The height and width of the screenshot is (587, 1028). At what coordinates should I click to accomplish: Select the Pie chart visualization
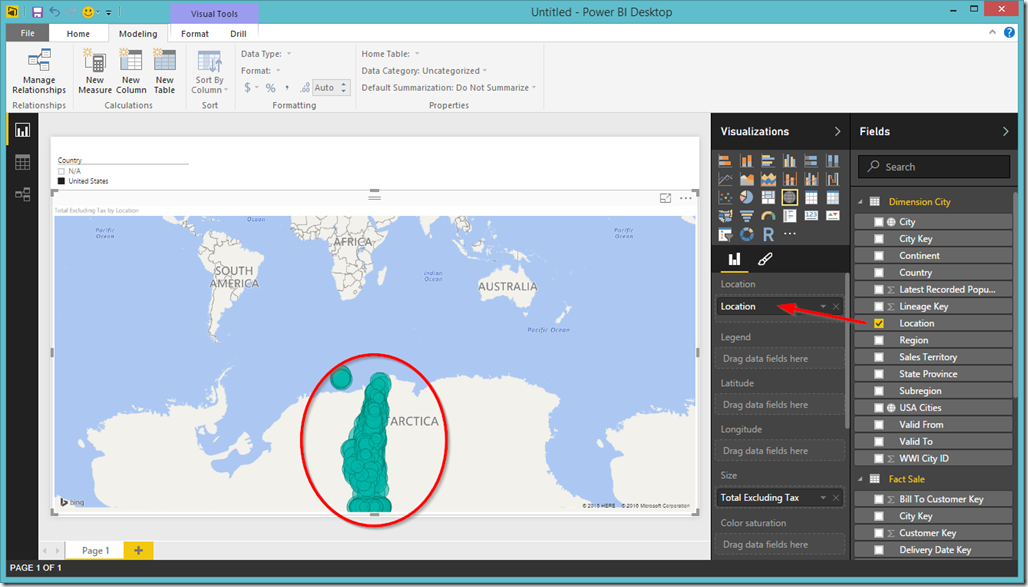[x=747, y=197]
